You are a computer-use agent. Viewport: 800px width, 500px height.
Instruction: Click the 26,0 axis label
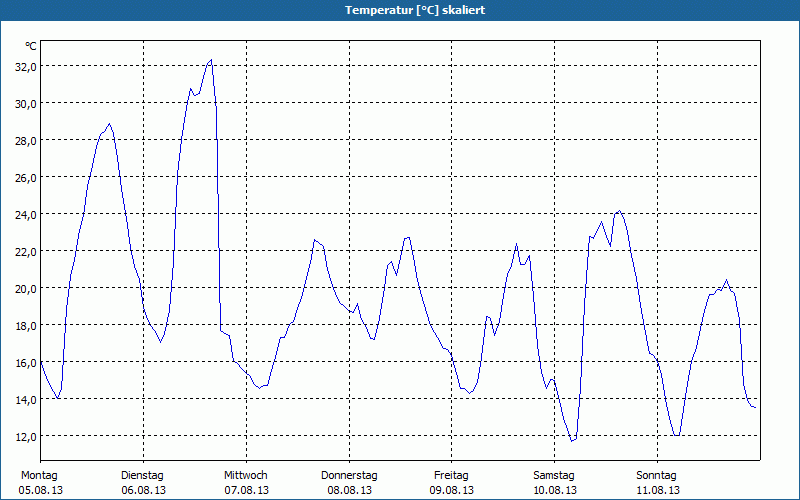click(x=26, y=178)
